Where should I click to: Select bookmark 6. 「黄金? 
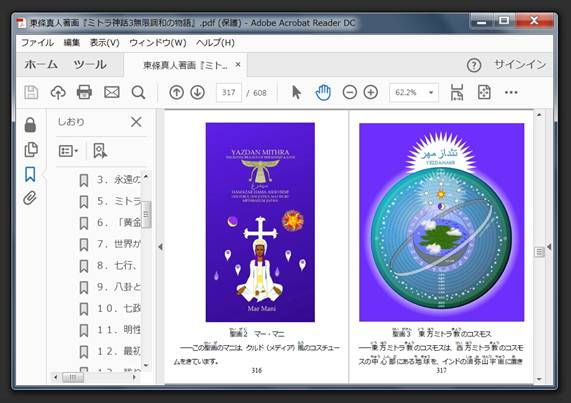click(x=110, y=223)
